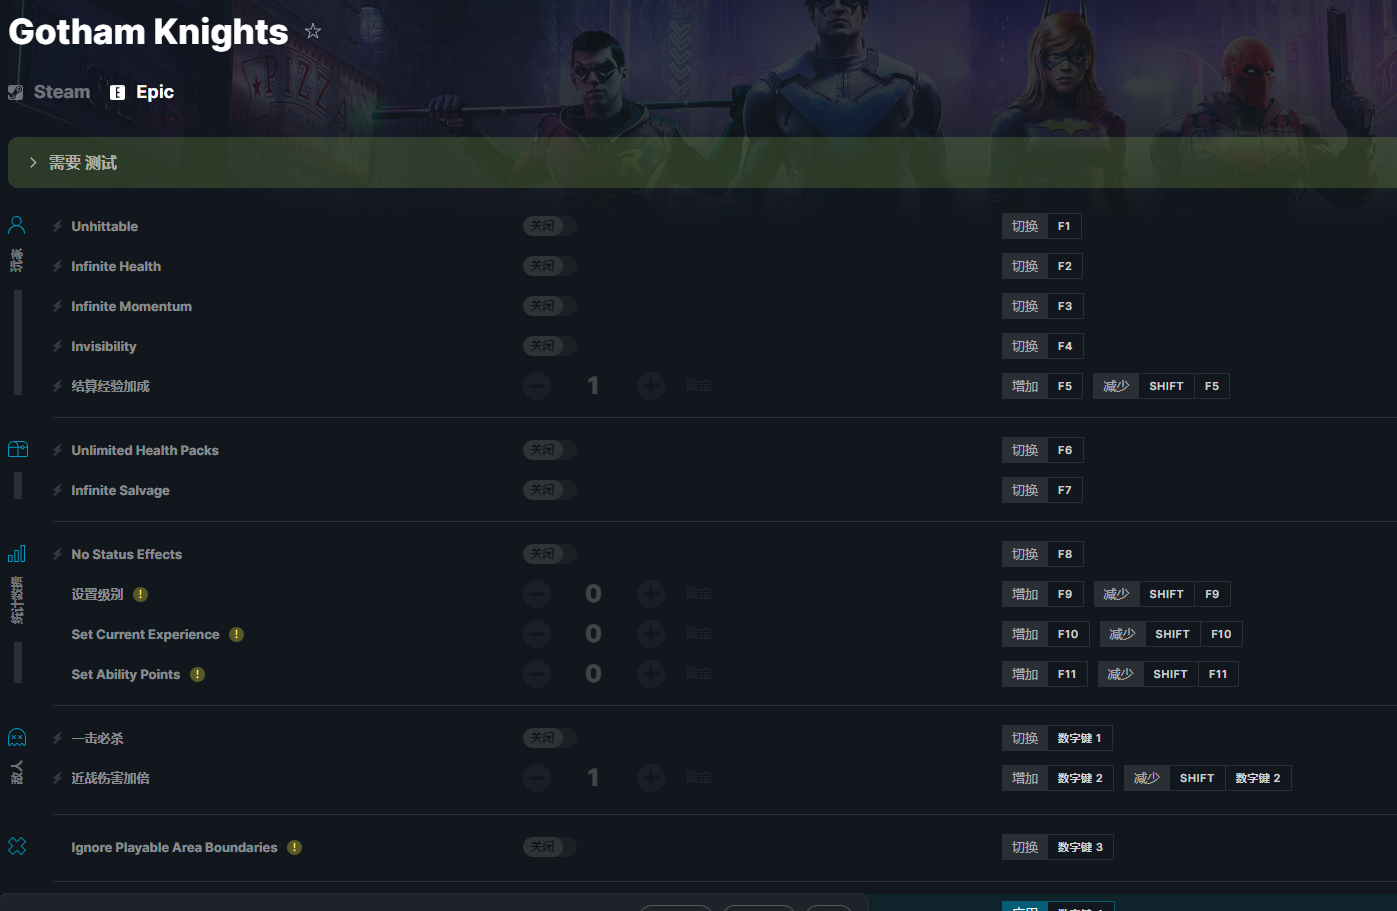Viewport: 1397px width, 911px height.
Task: Click info icon next to Set Current Experience
Action: 237,634
